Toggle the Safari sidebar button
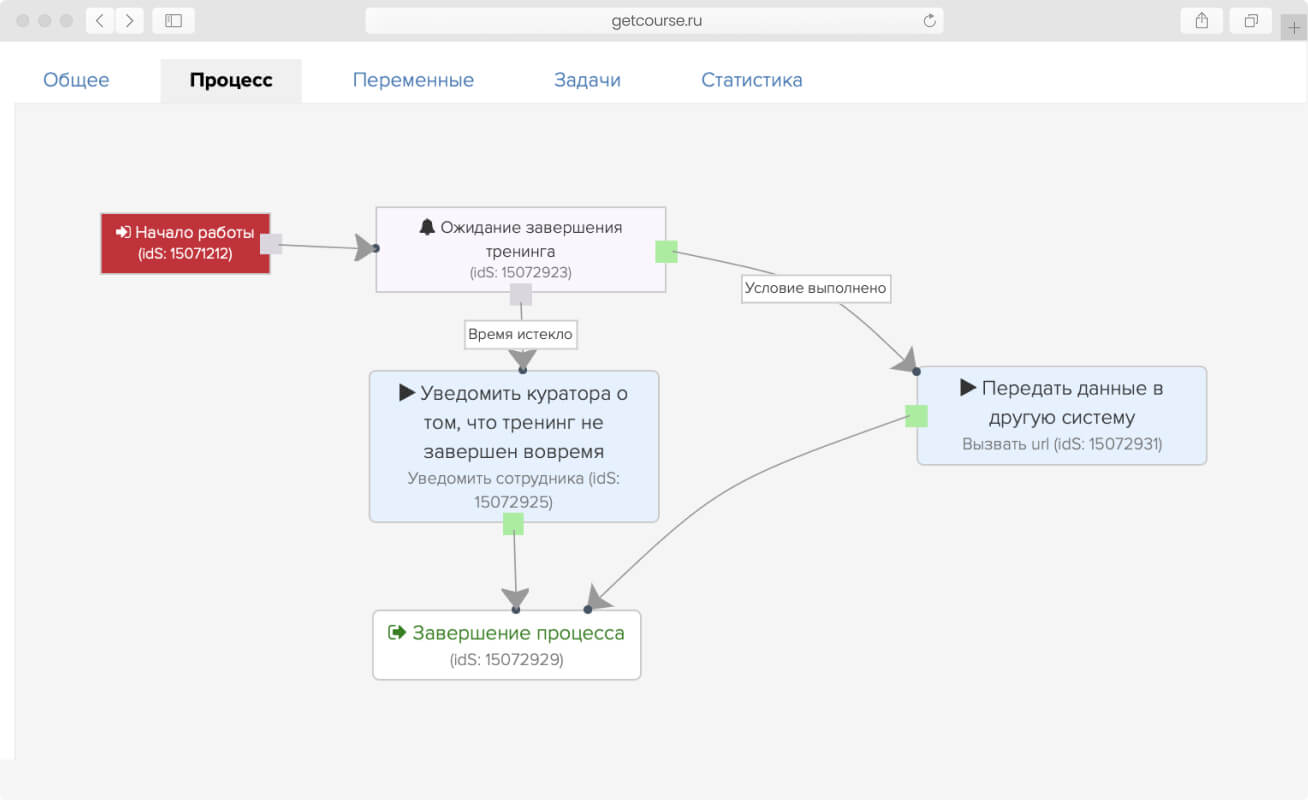Image resolution: width=1308 pixels, height=800 pixels. click(x=173, y=20)
